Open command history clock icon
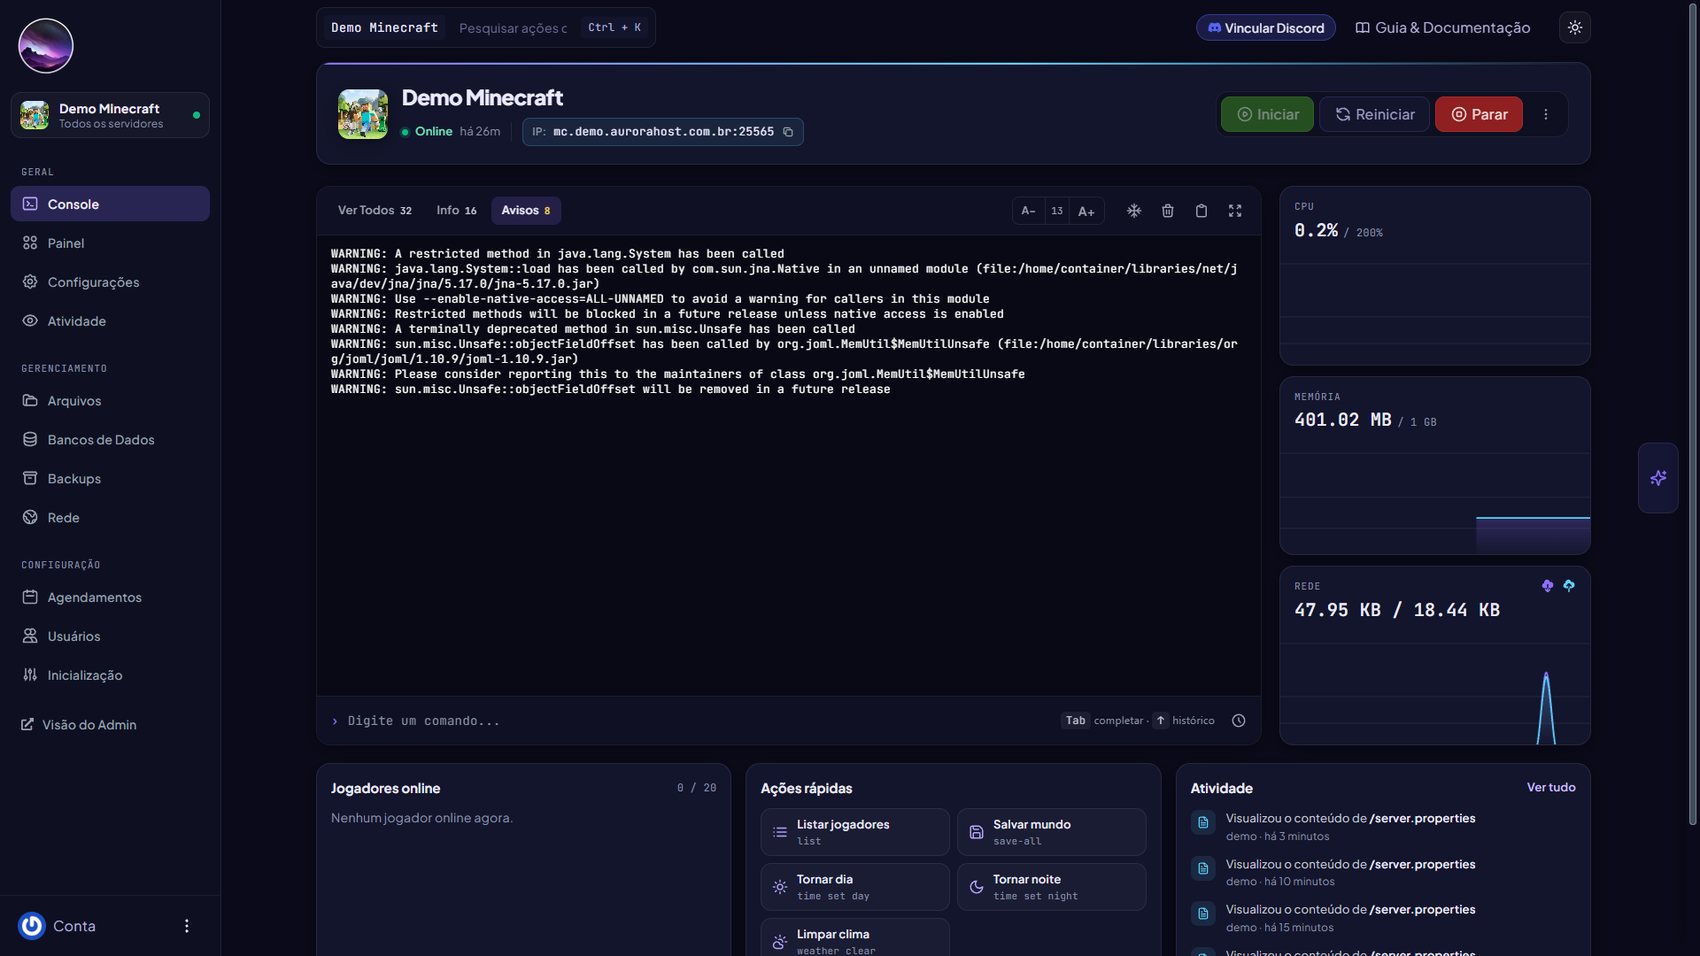This screenshot has height=956, width=1700. [x=1238, y=721]
